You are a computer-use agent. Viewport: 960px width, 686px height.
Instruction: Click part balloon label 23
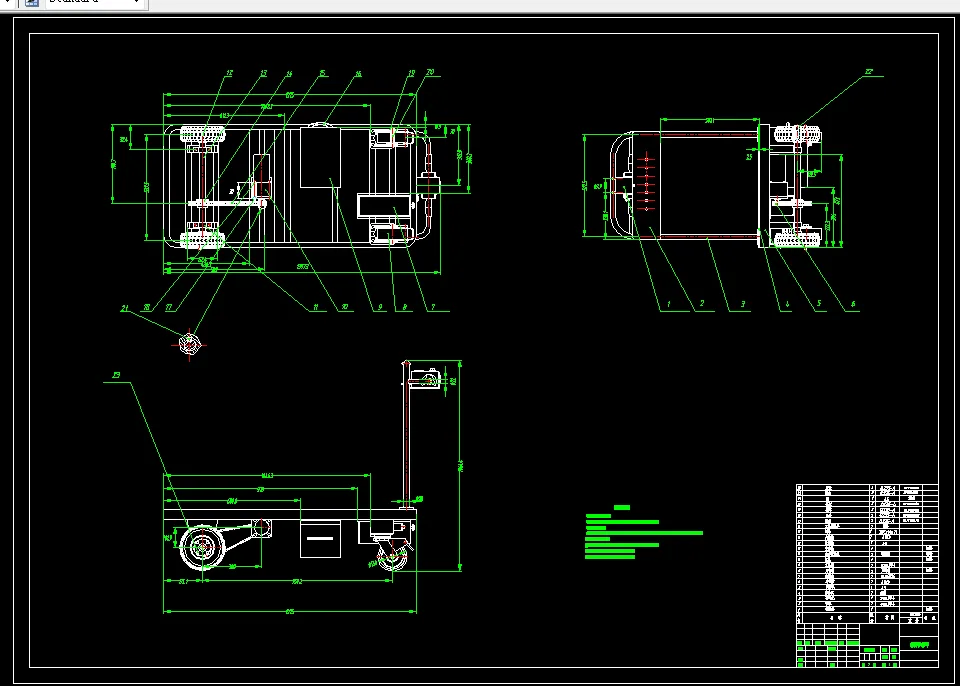116,375
